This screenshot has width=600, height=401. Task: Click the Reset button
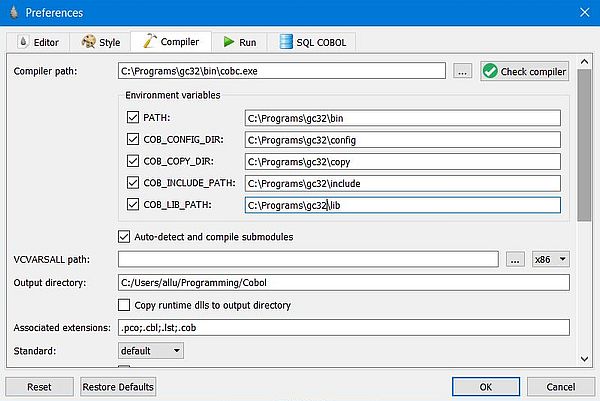[39, 387]
